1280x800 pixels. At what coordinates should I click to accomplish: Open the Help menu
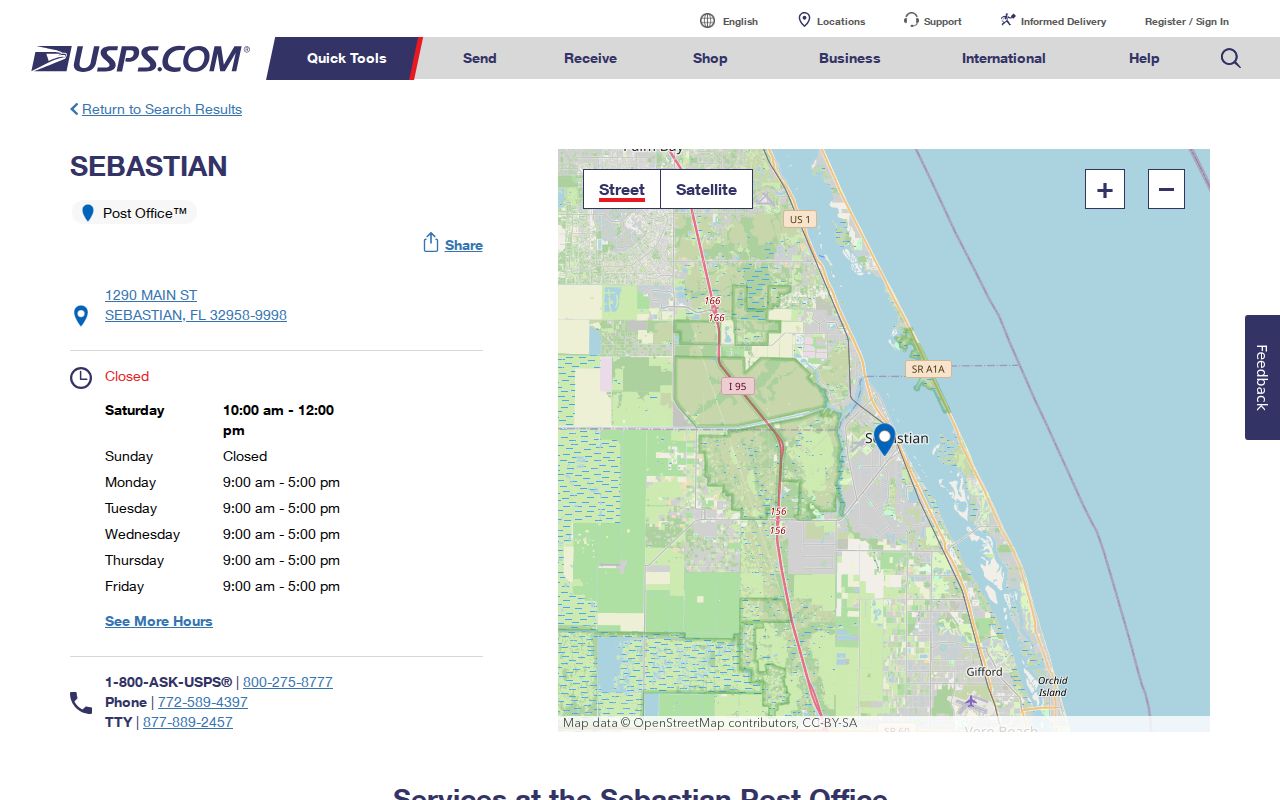pyautogui.click(x=1144, y=58)
